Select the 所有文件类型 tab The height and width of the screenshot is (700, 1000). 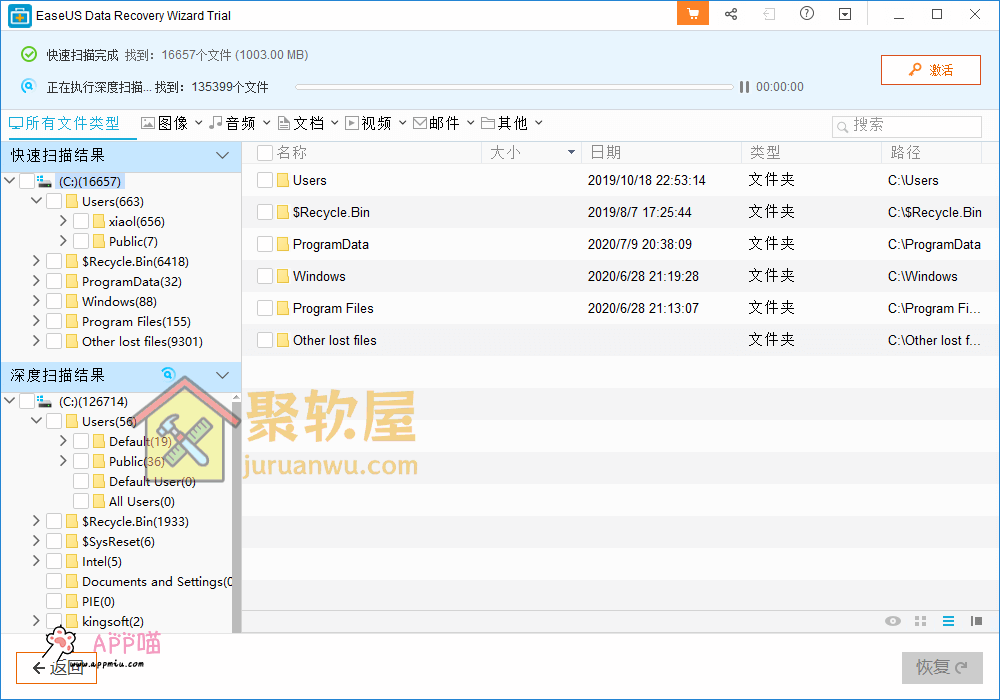pos(65,121)
